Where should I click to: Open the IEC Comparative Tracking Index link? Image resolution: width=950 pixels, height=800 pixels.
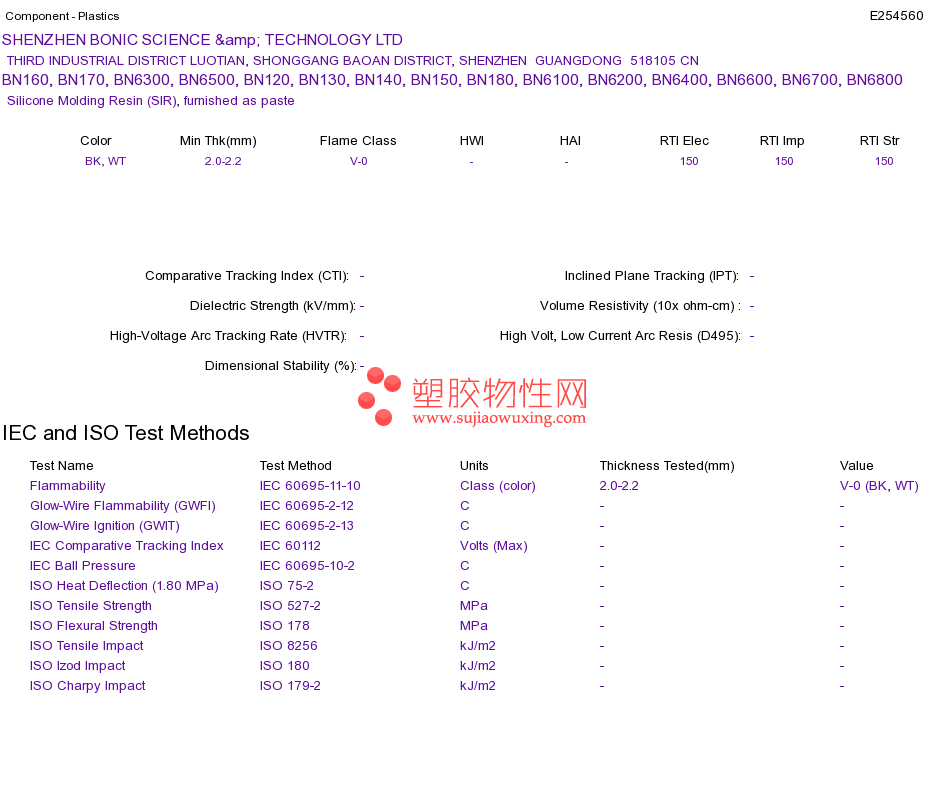pos(127,545)
